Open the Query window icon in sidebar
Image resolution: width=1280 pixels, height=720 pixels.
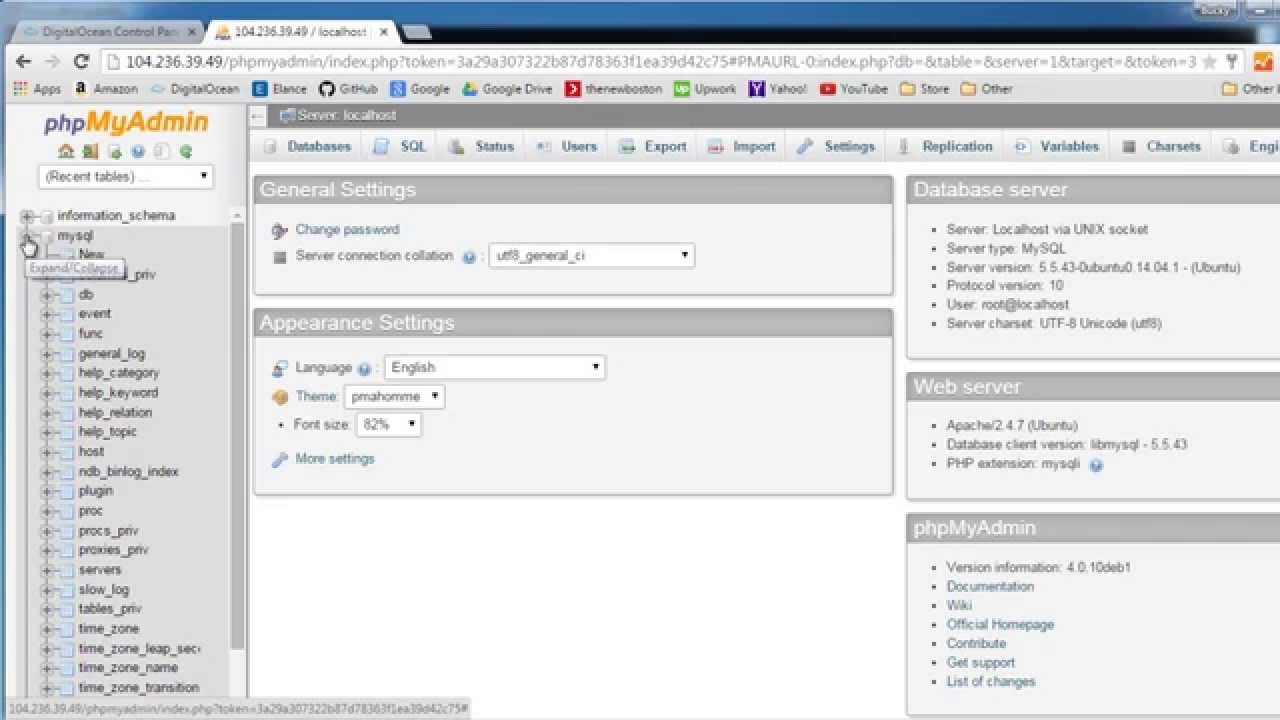[x=114, y=152]
